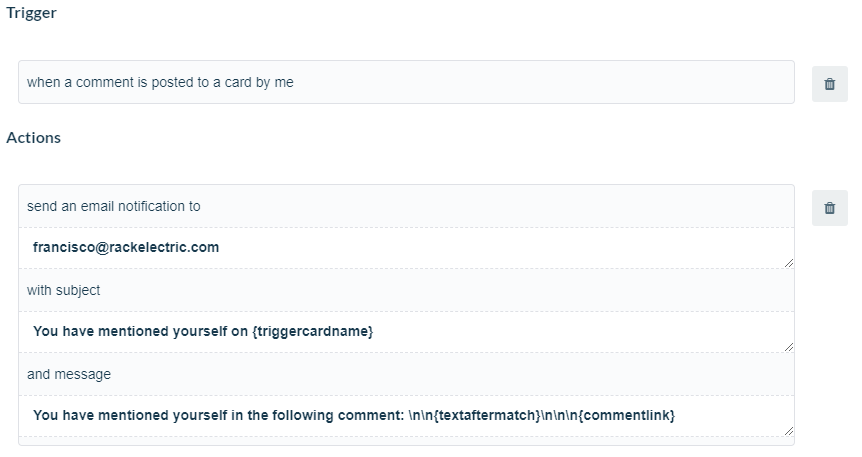The width and height of the screenshot is (862, 457).
Task: Click the Actions section heading
Action: (34, 137)
